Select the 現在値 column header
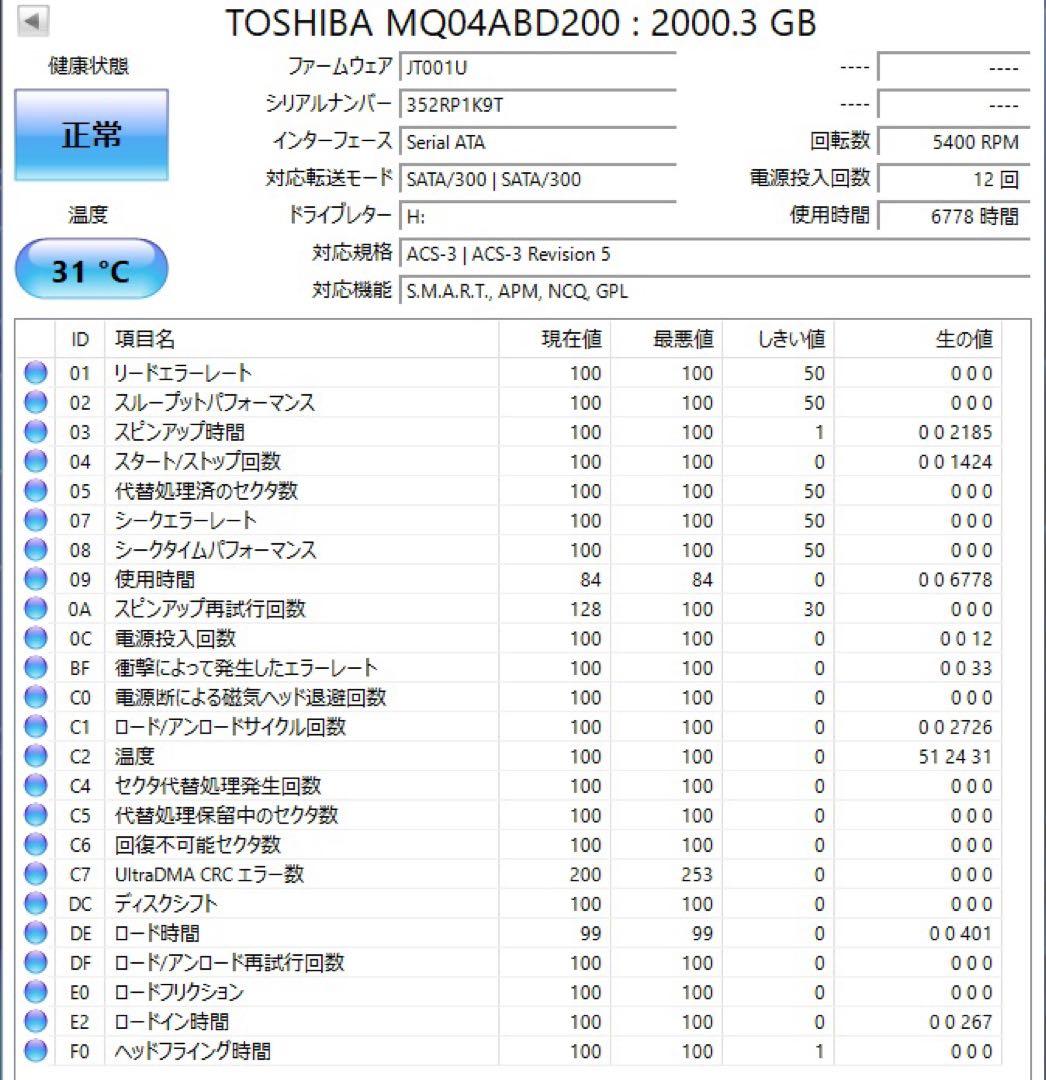 555,339
